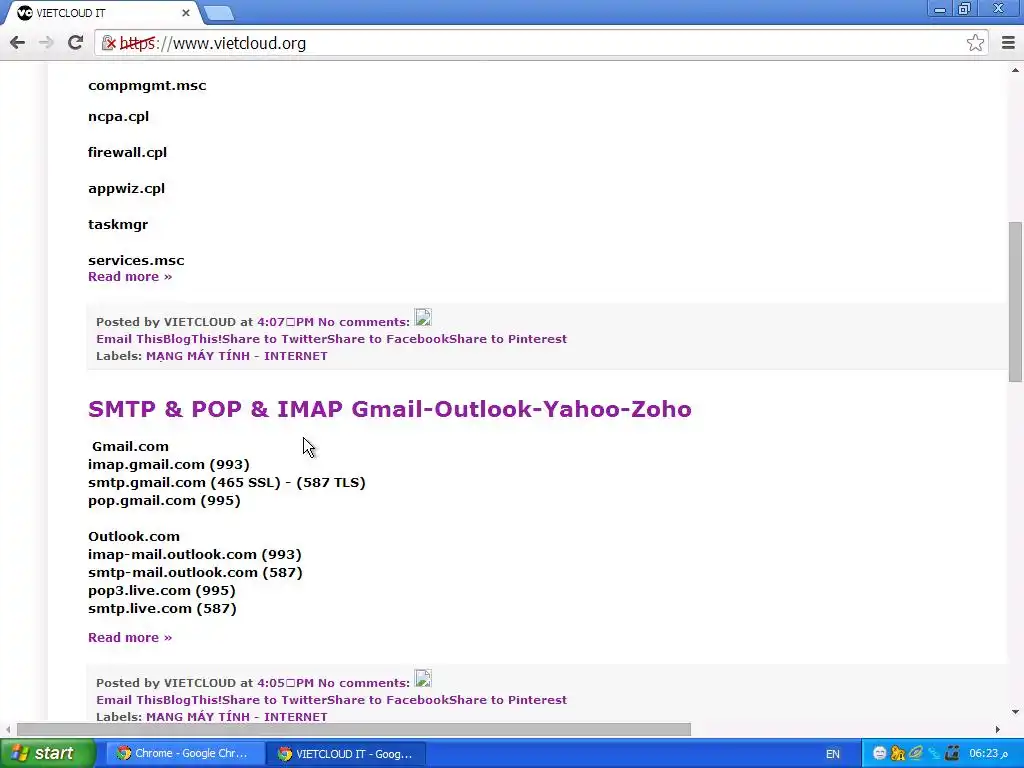This screenshot has height=768, width=1024.
Task: Open the SMTP & POP & IMAP post title
Action: point(390,409)
